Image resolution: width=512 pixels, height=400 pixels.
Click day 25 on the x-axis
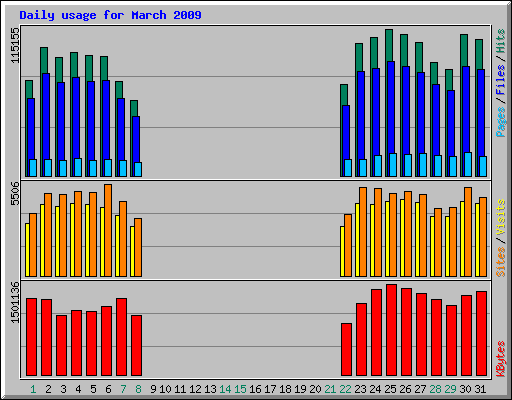[390, 389]
